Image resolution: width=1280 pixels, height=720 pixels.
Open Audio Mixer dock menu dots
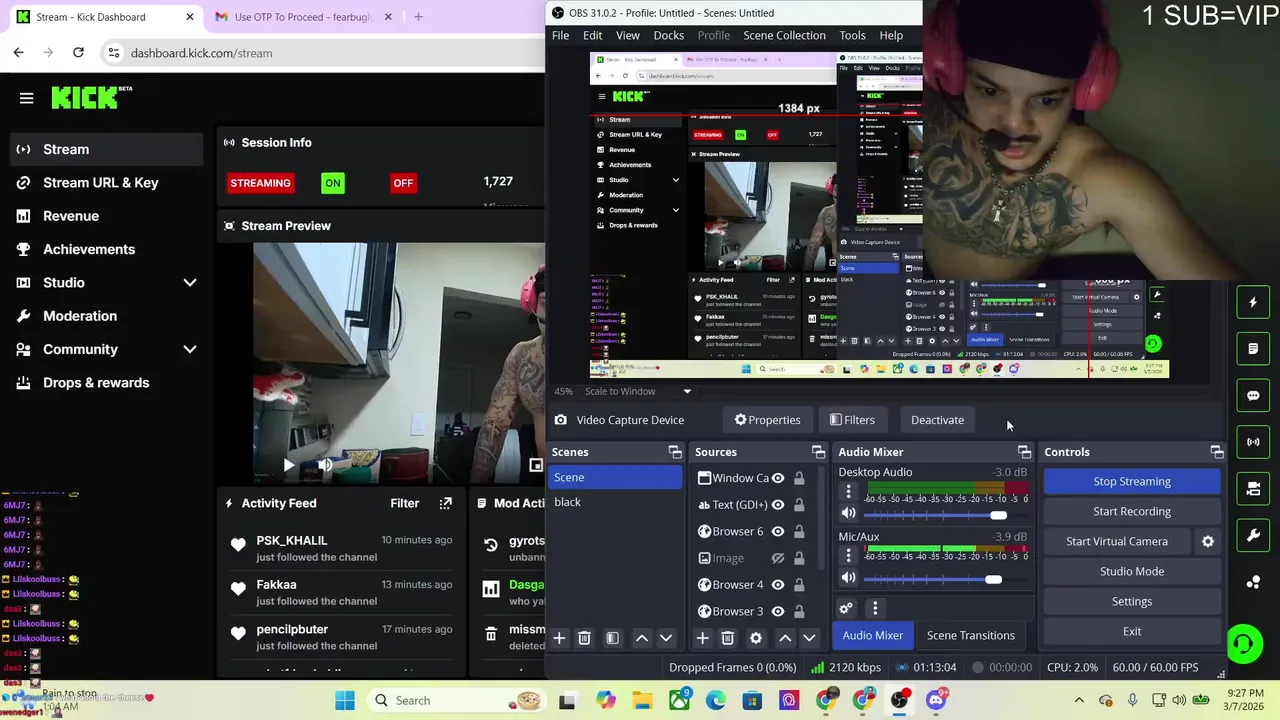(x=875, y=608)
